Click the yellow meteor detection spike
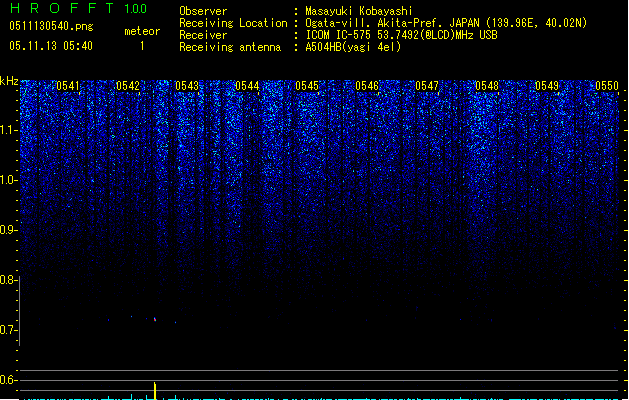This screenshot has width=629, height=400. (x=155, y=391)
